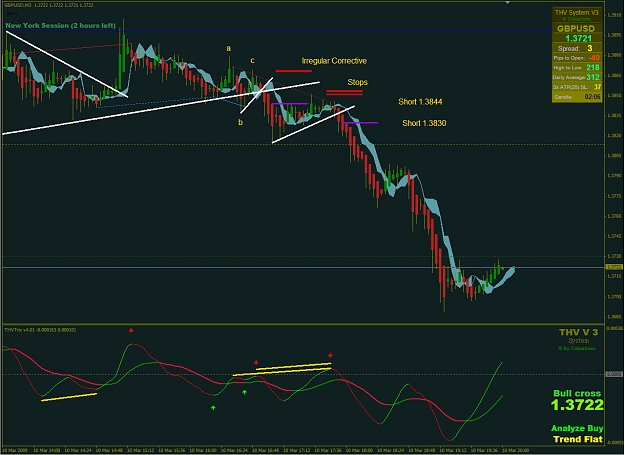The width and height of the screenshot is (625, 455).
Task: Click the right green up arrow in THVTrix
Action: [244, 392]
